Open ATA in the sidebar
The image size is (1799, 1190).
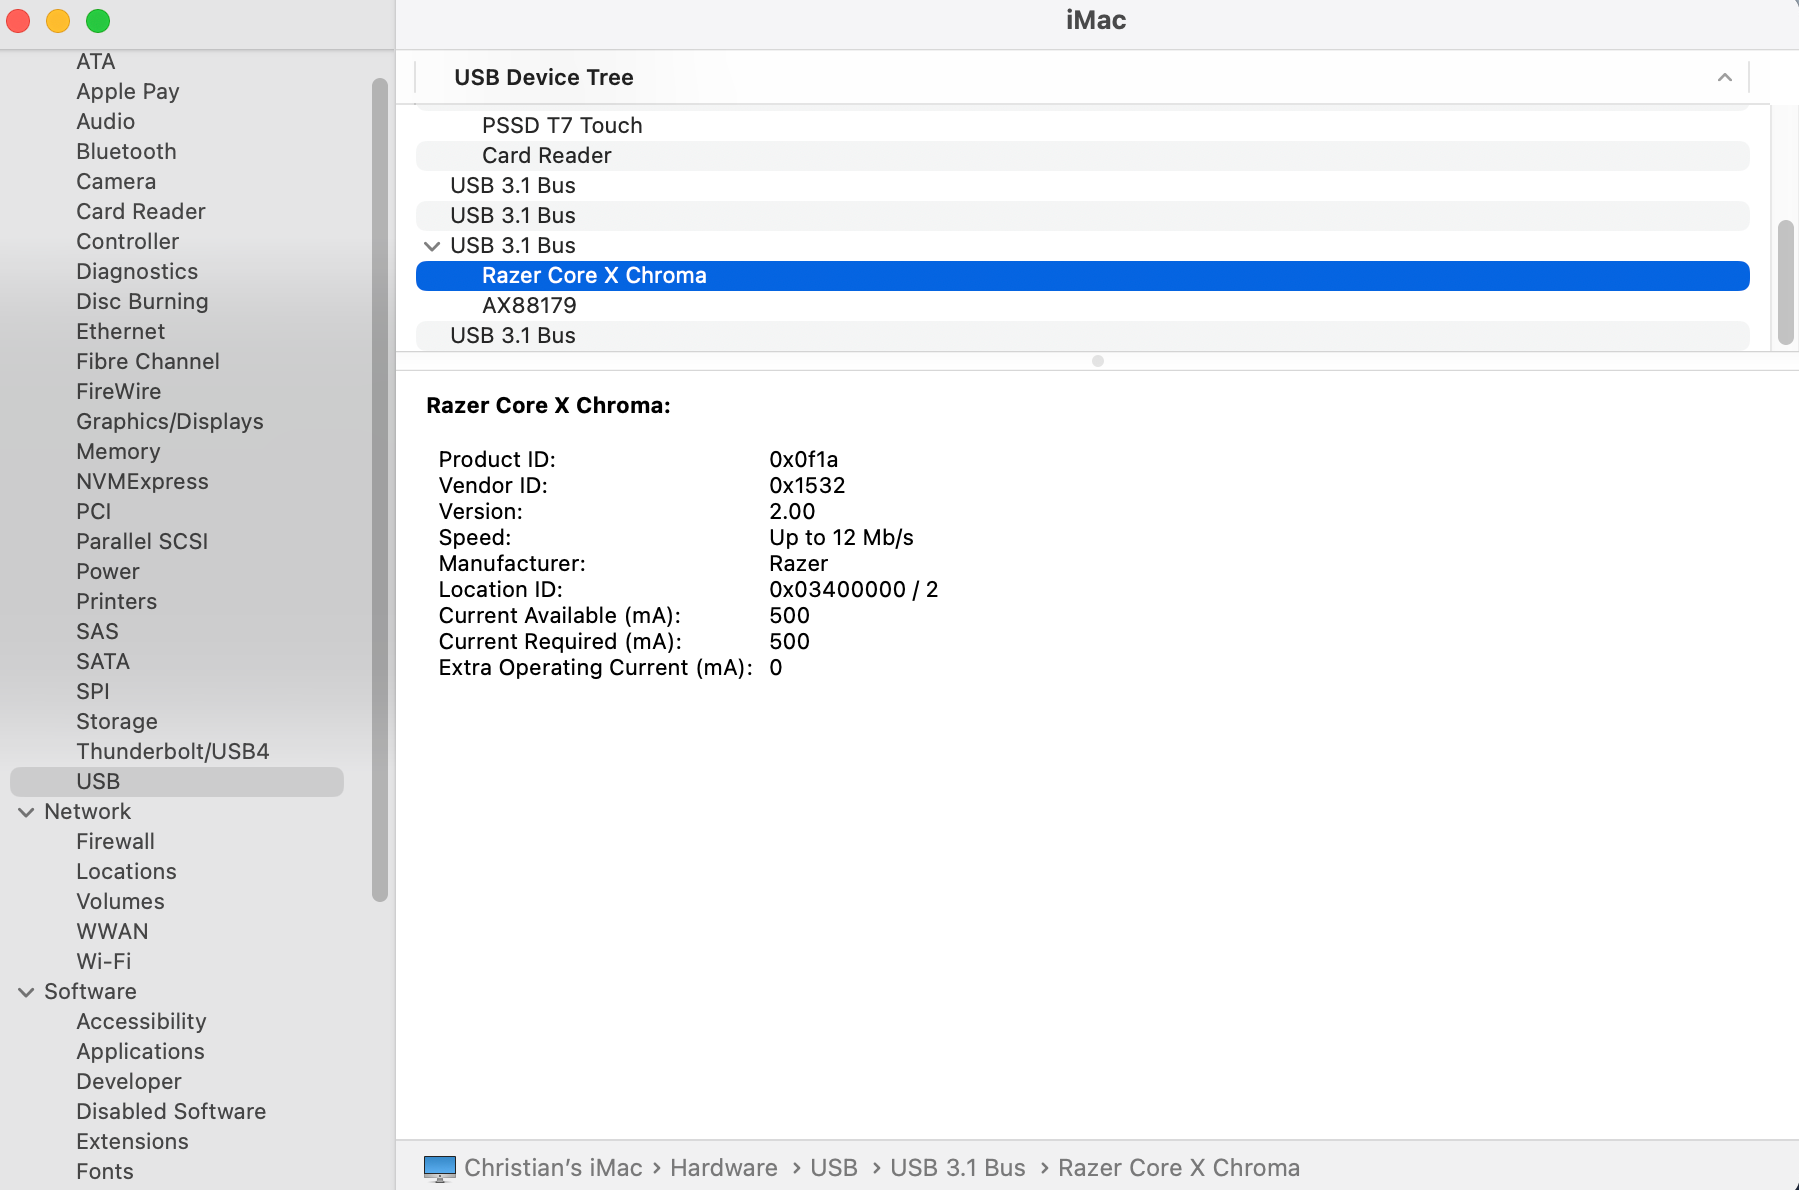click(x=96, y=62)
